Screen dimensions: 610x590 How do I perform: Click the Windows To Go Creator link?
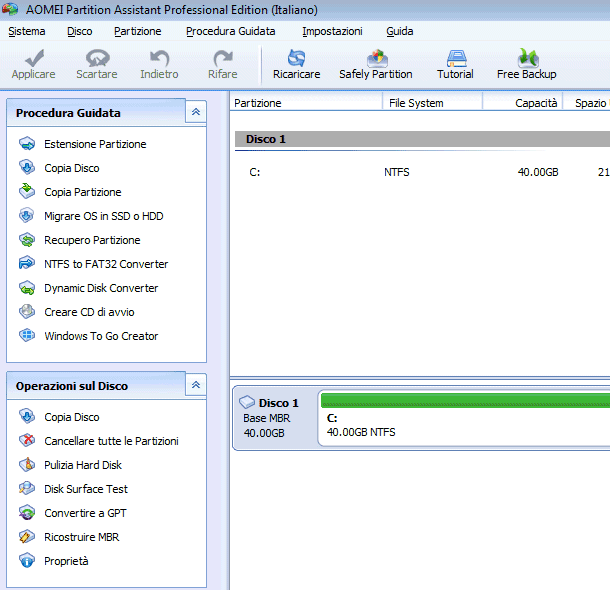click(101, 336)
